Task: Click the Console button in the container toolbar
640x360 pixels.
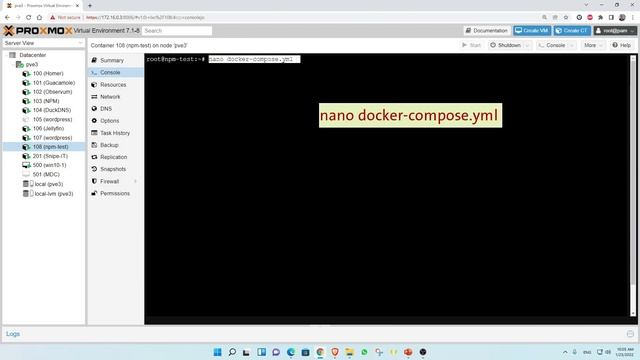Action: point(551,45)
